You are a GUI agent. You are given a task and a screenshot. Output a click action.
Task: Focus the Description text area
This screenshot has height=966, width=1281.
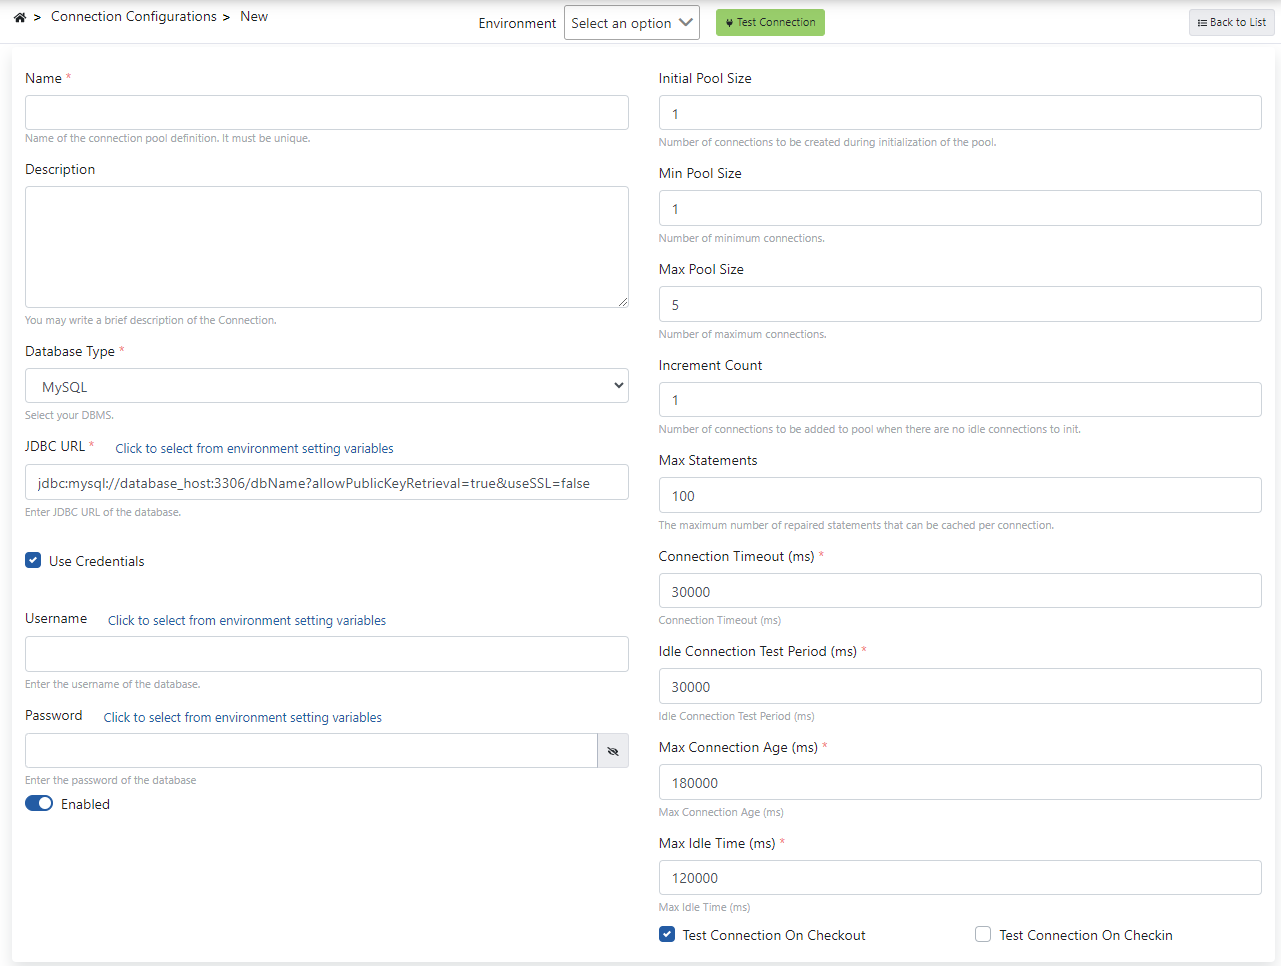pos(326,247)
